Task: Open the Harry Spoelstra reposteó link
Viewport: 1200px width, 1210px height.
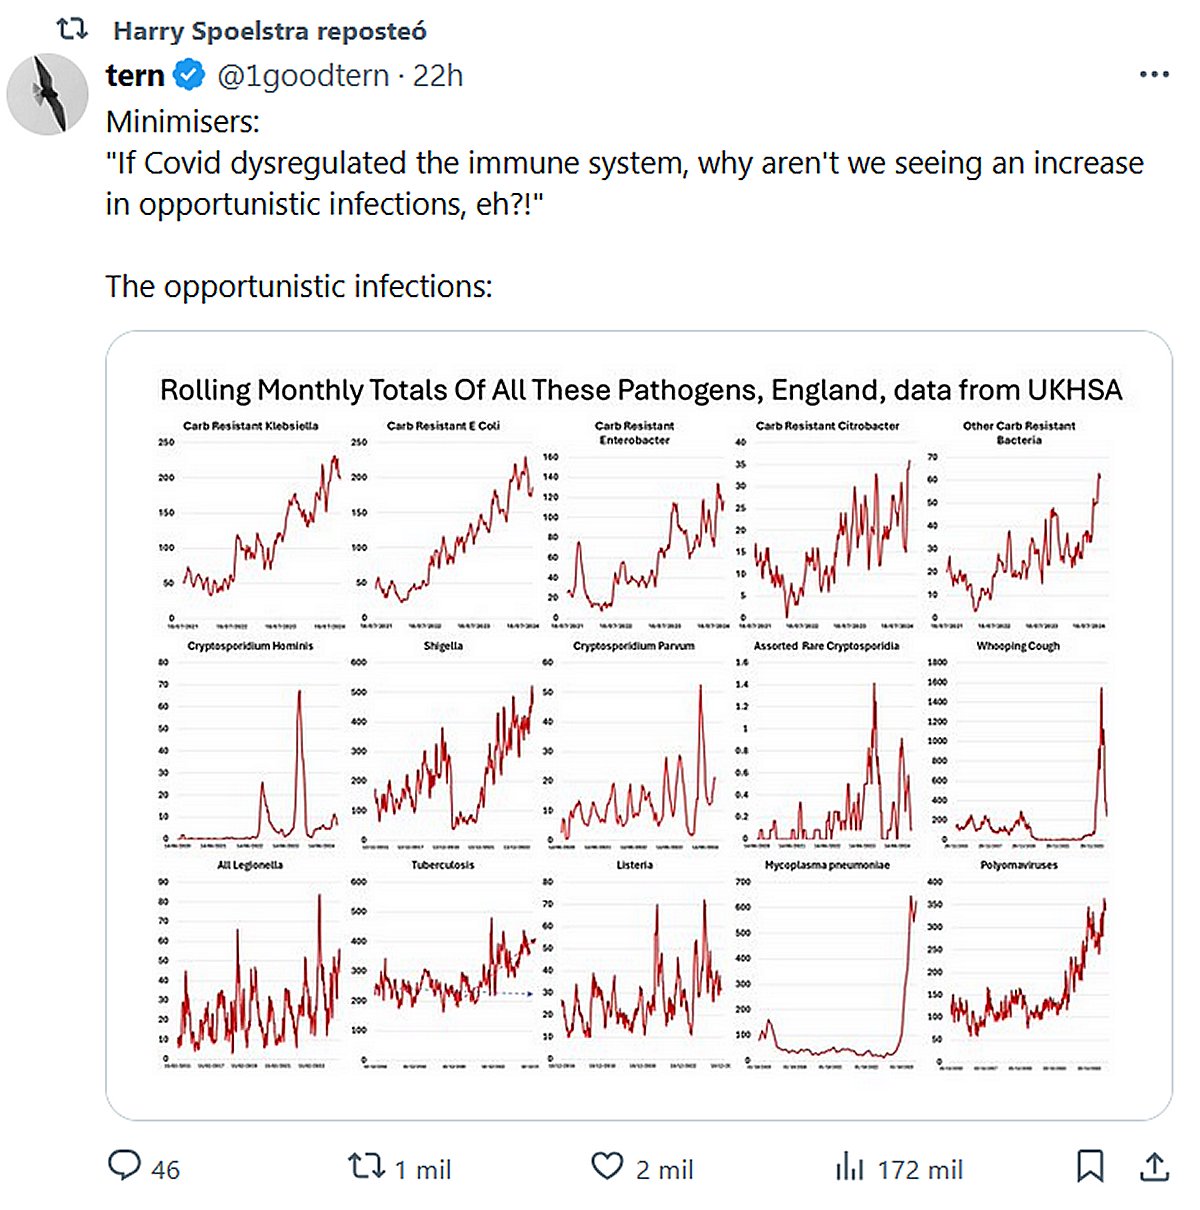Action: [270, 31]
